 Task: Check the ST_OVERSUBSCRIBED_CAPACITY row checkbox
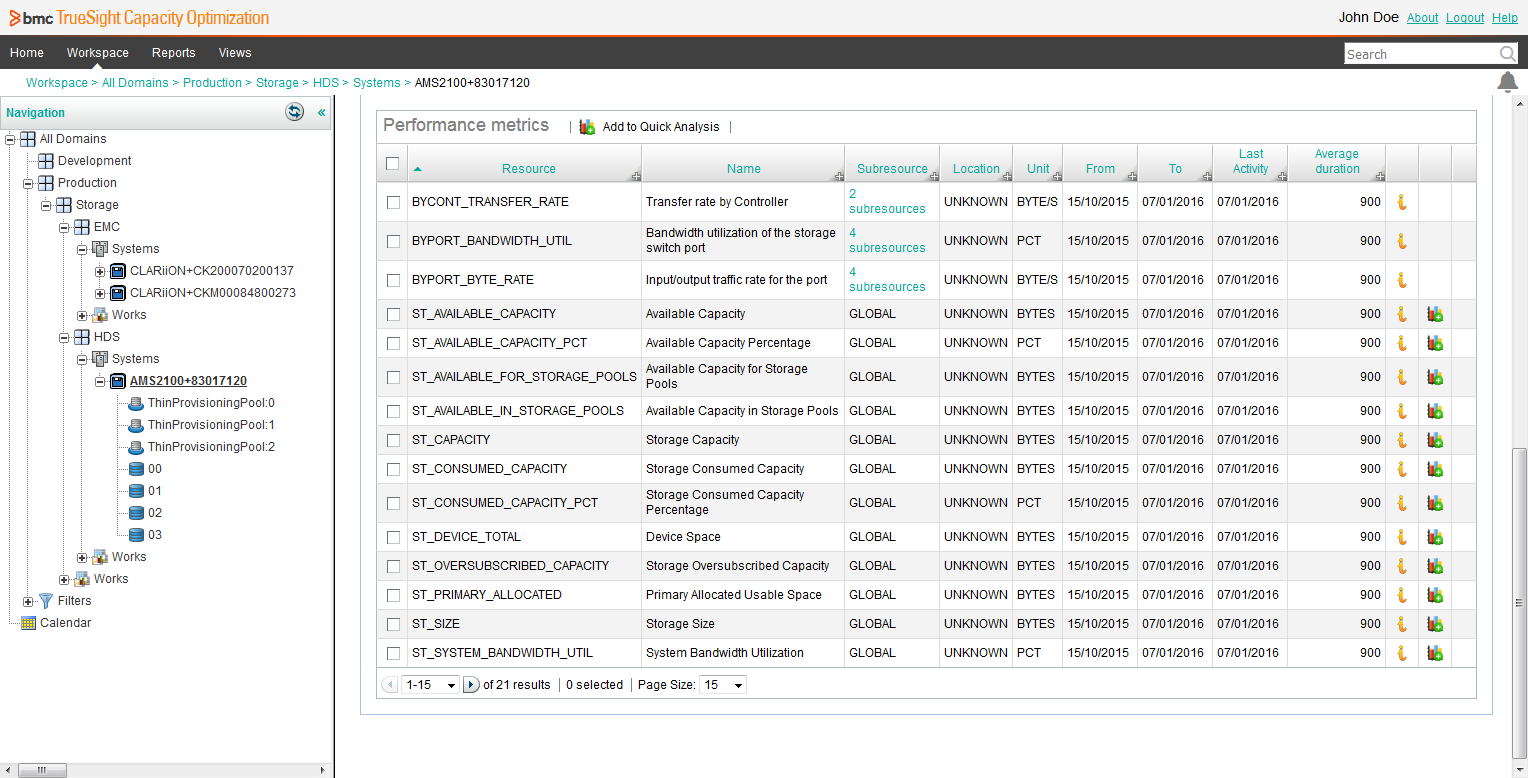coord(393,566)
